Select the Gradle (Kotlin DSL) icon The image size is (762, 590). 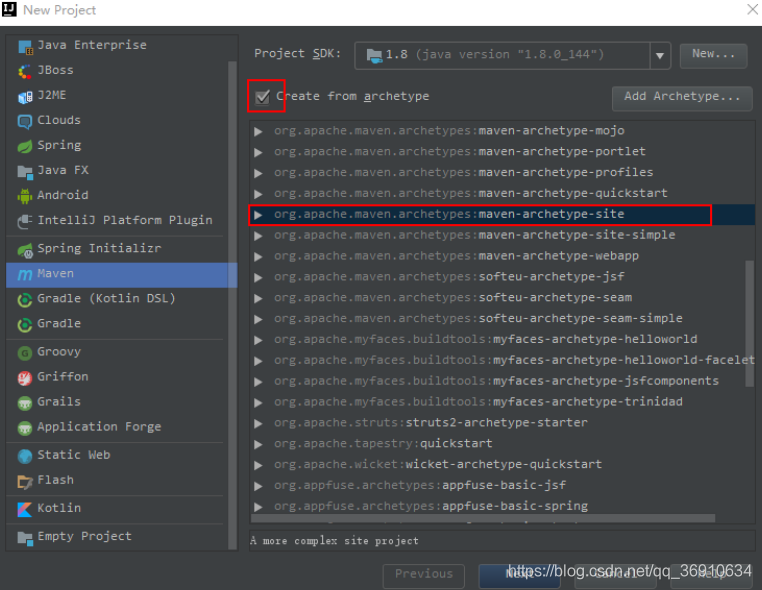pos(25,299)
